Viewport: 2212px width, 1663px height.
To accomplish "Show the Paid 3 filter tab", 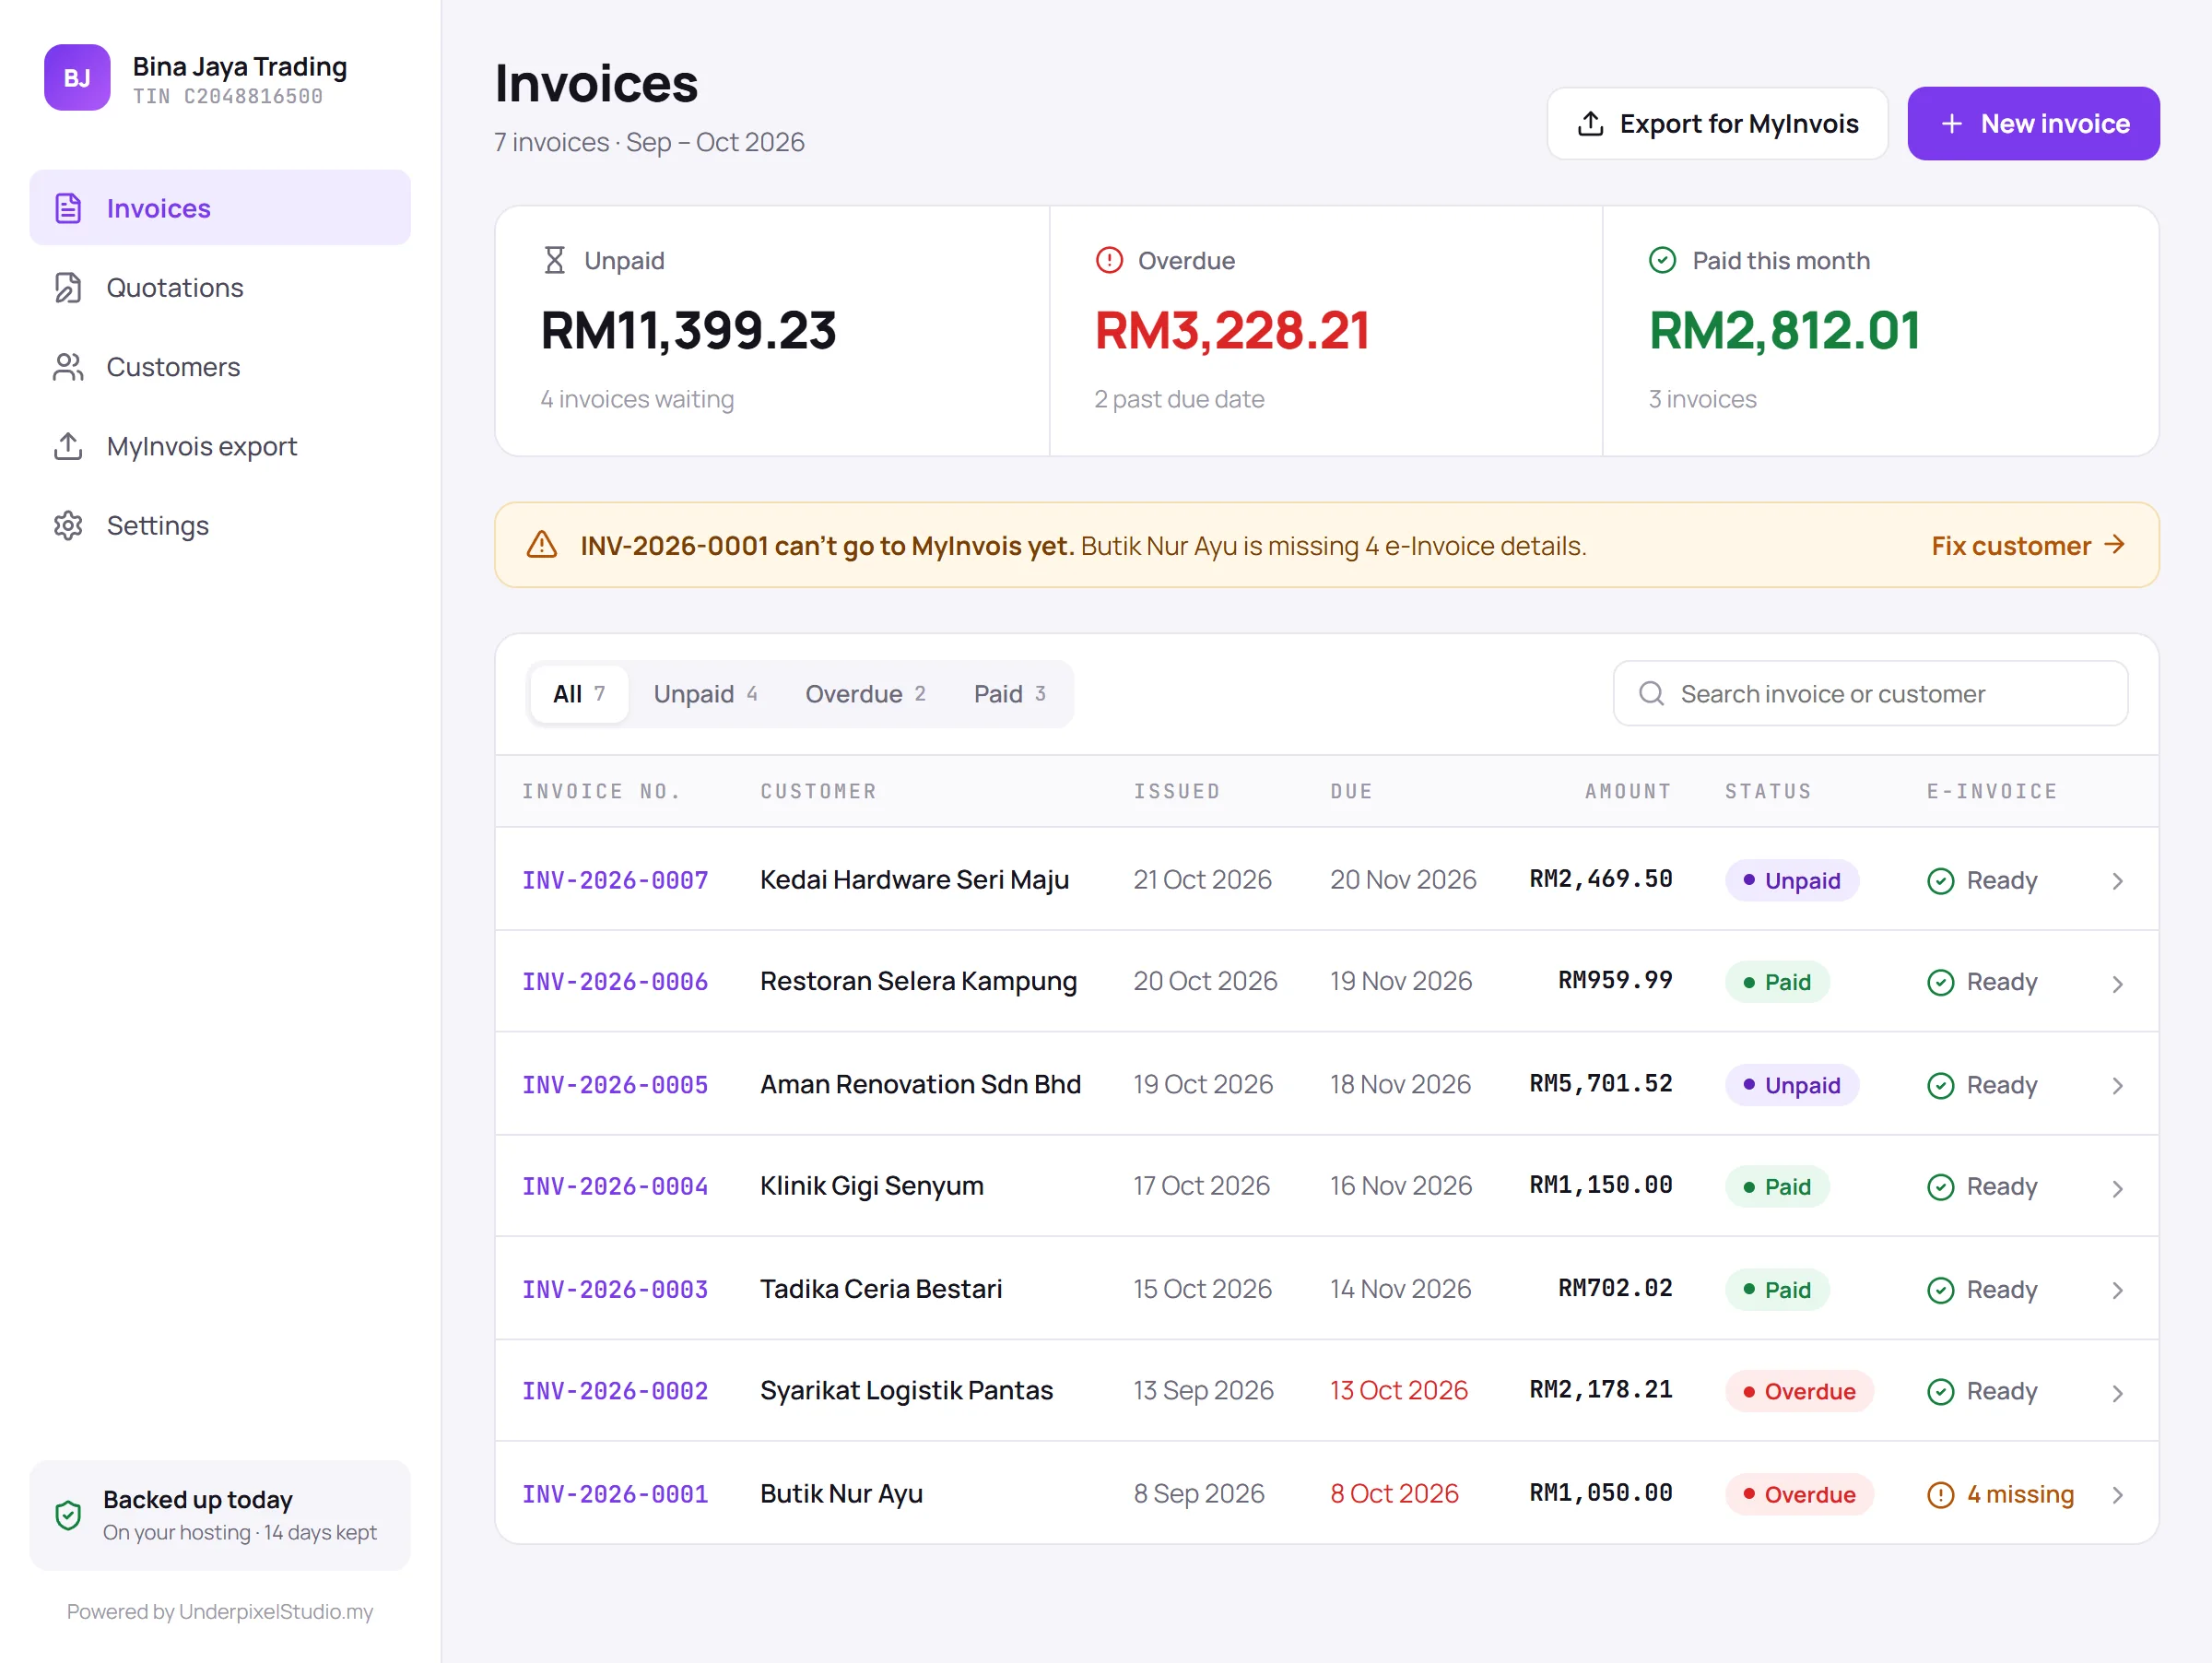I will coord(1010,693).
